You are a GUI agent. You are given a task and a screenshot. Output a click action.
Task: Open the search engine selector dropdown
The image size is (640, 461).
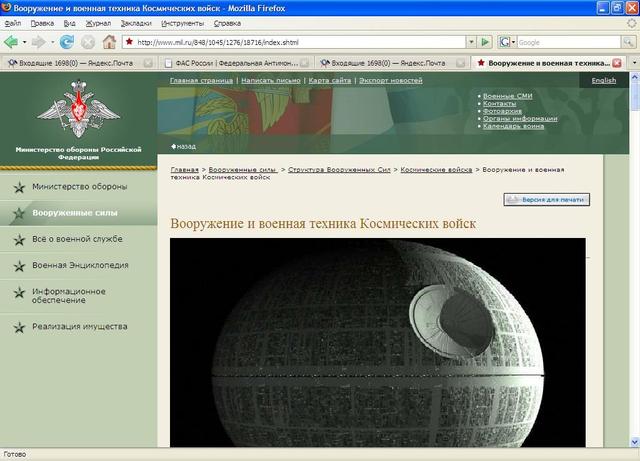coord(513,42)
